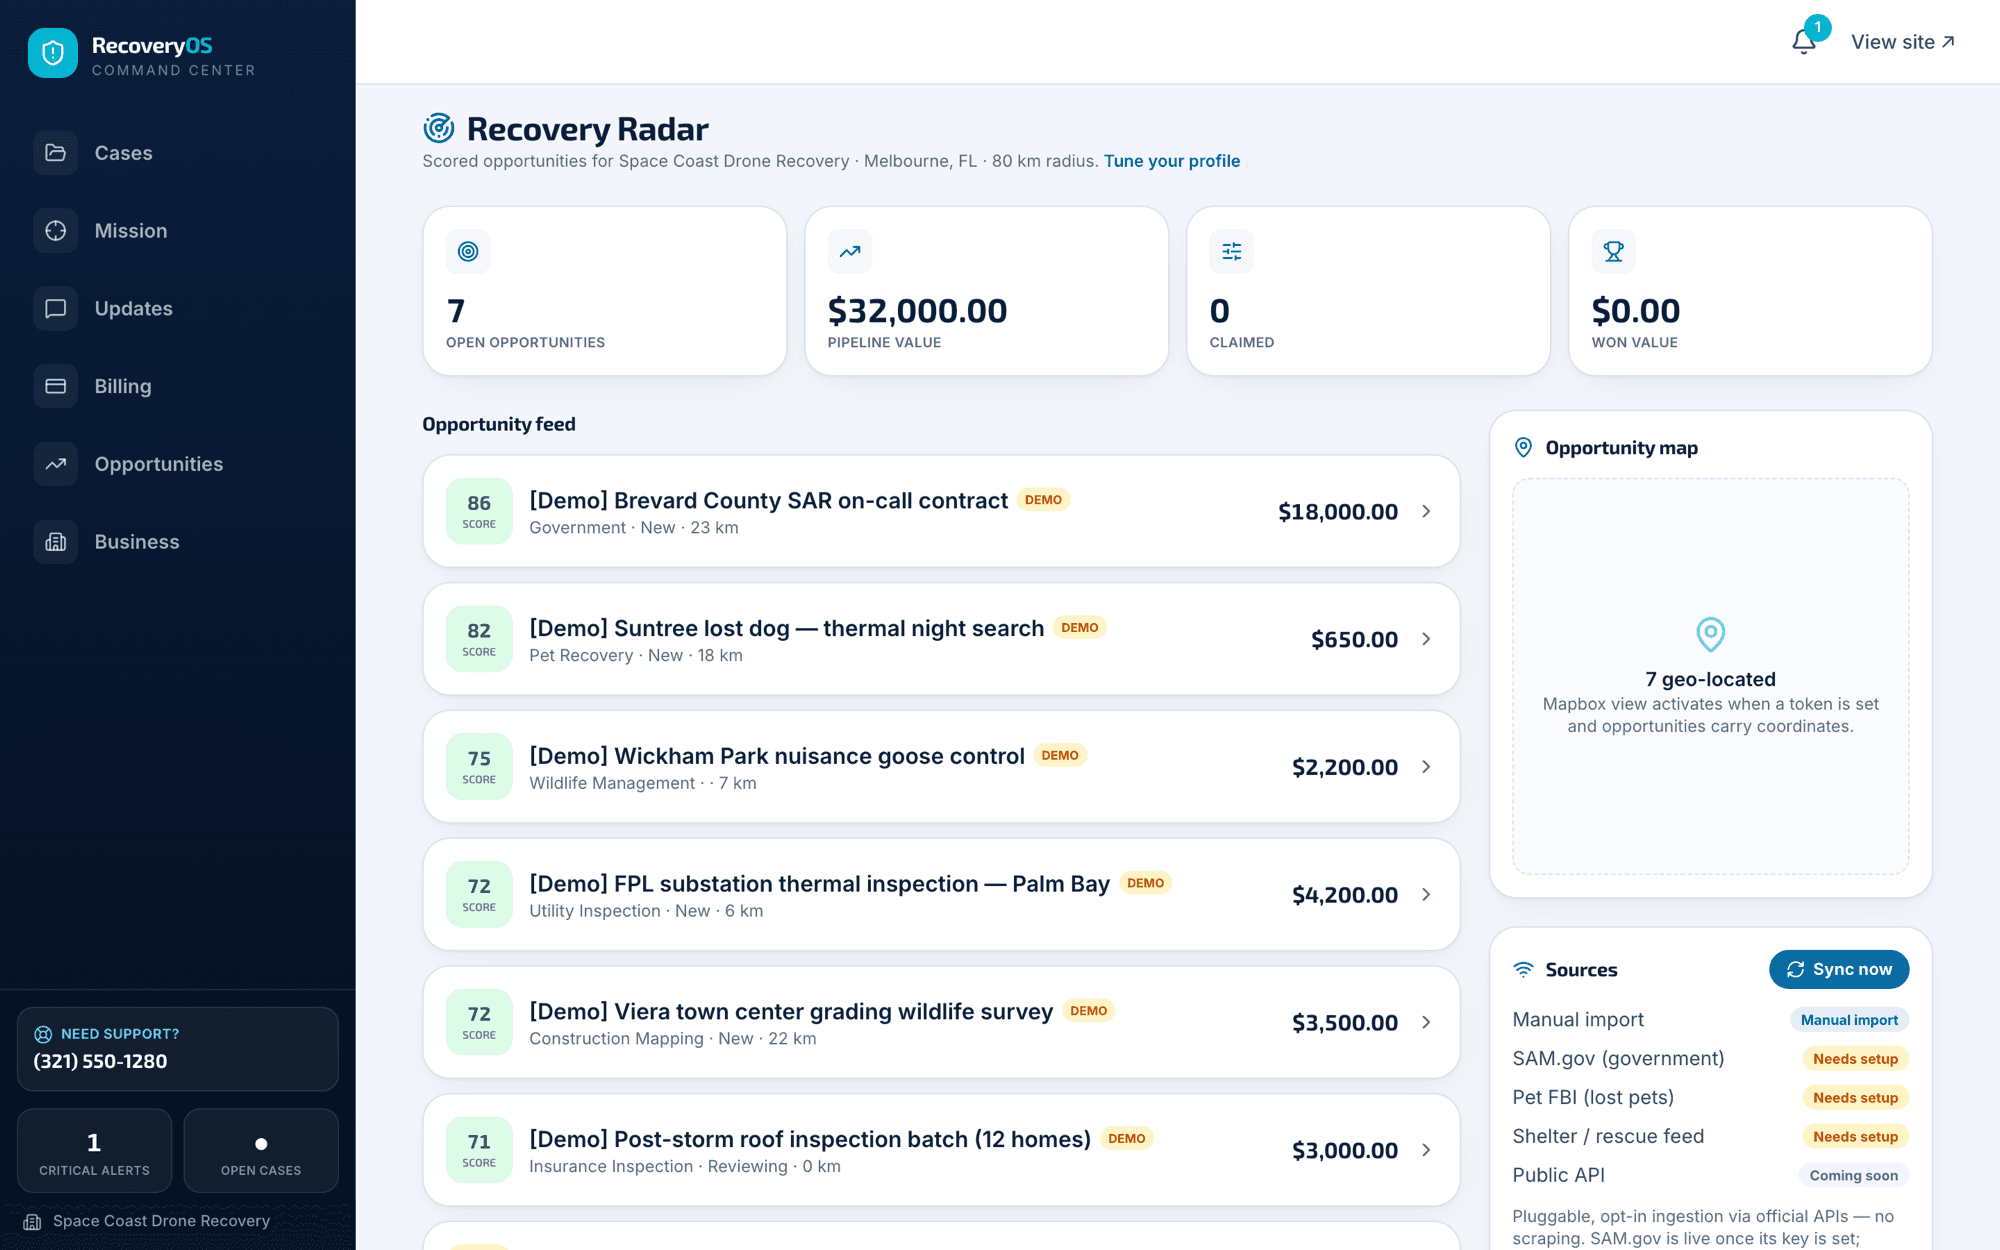Click the Critical Alerts counter tile
Image resolution: width=2000 pixels, height=1250 pixels.
tap(94, 1151)
